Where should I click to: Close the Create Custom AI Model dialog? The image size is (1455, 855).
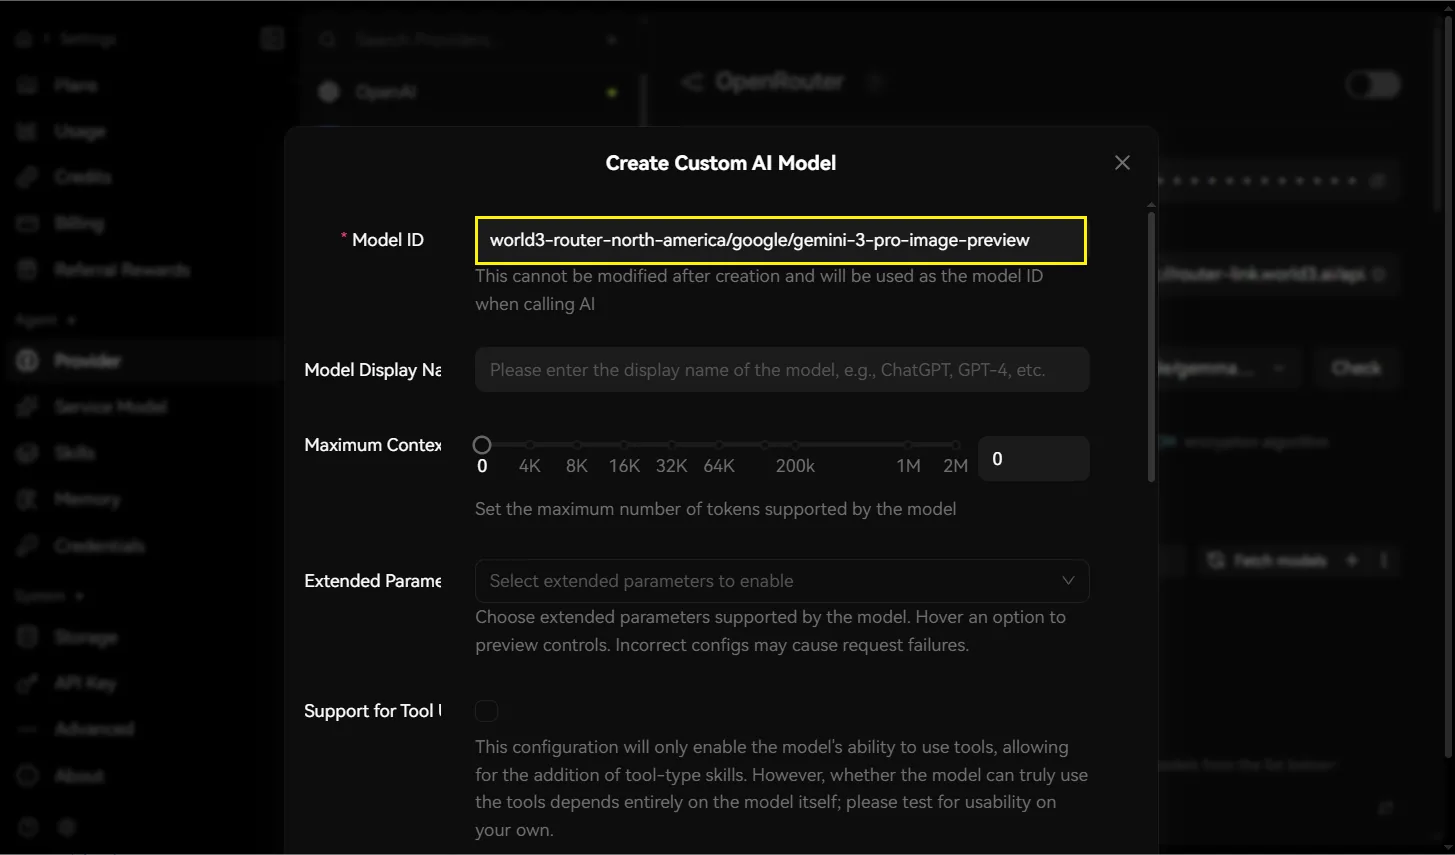[1122, 163]
